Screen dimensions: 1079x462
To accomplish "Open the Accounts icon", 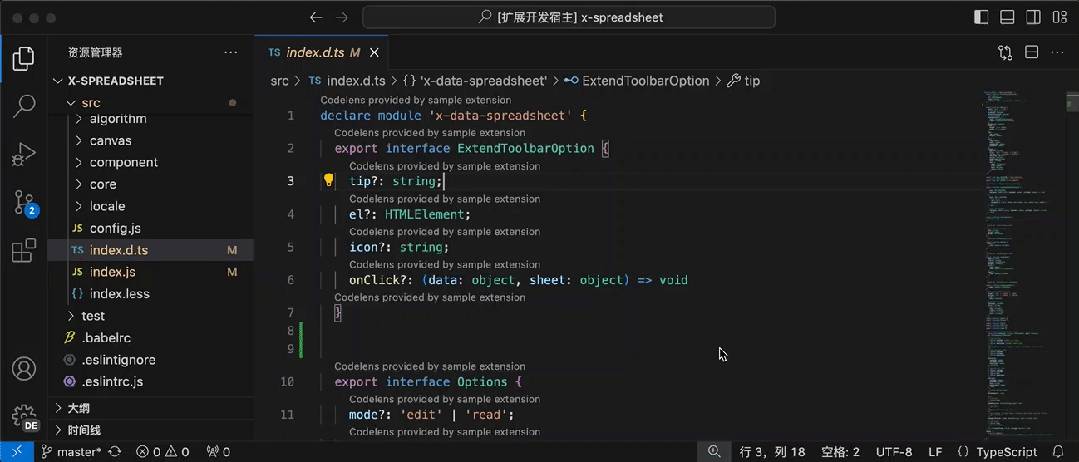I will pyautogui.click(x=23, y=369).
